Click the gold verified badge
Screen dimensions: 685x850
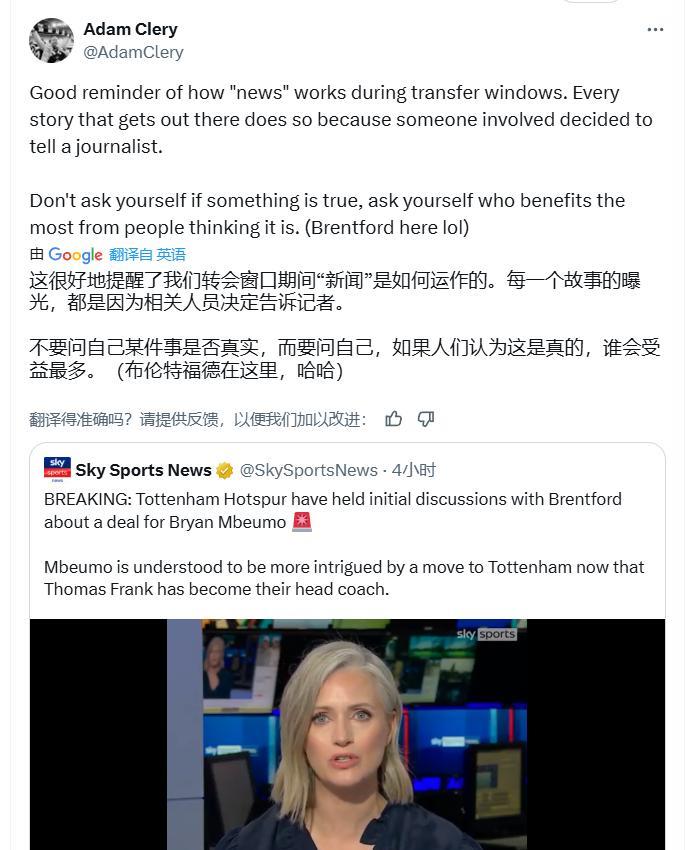point(224,471)
